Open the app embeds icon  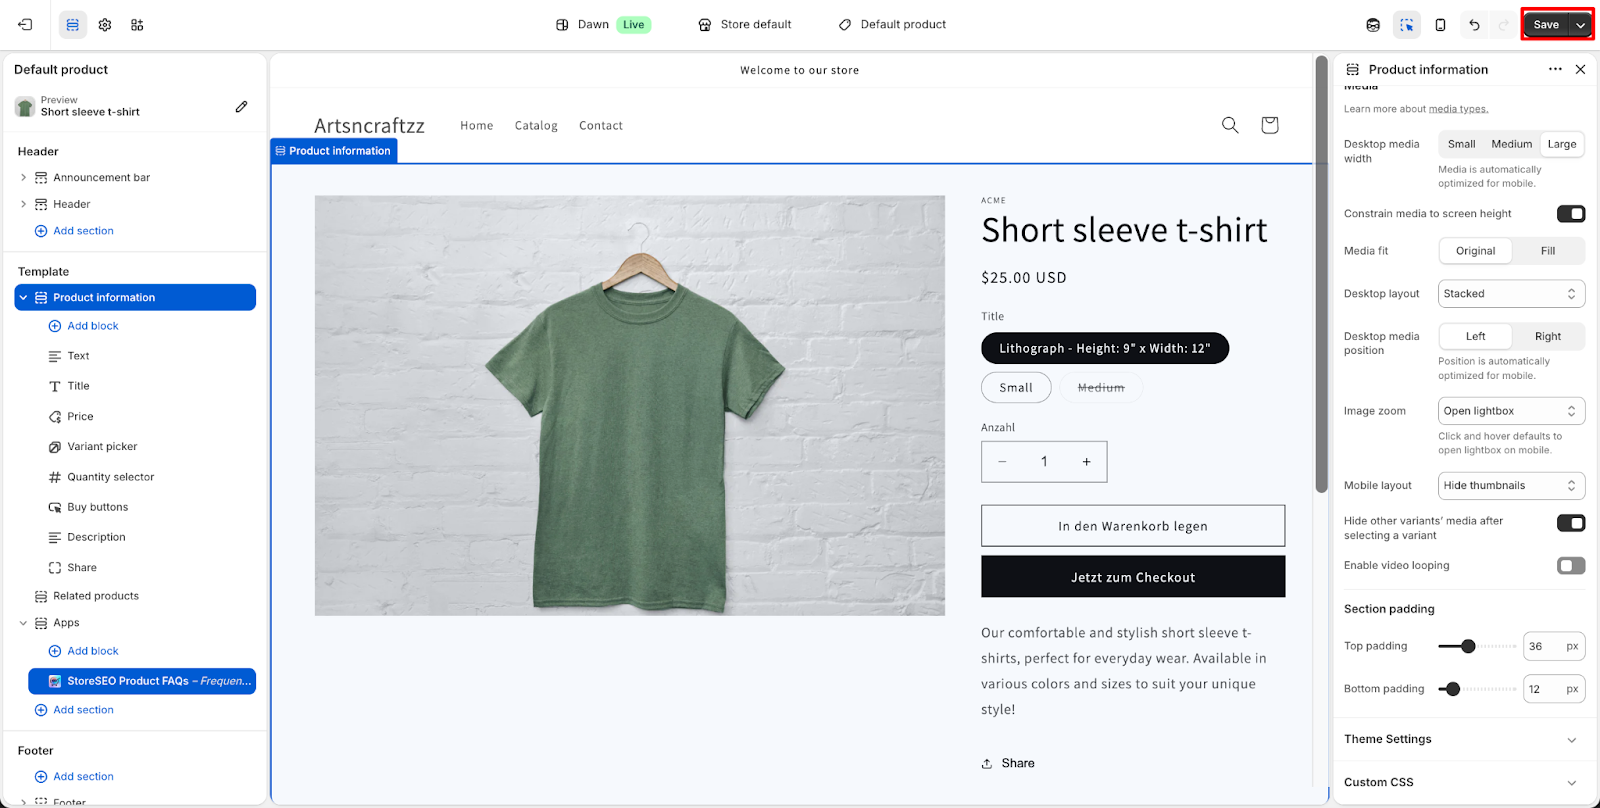(x=137, y=25)
